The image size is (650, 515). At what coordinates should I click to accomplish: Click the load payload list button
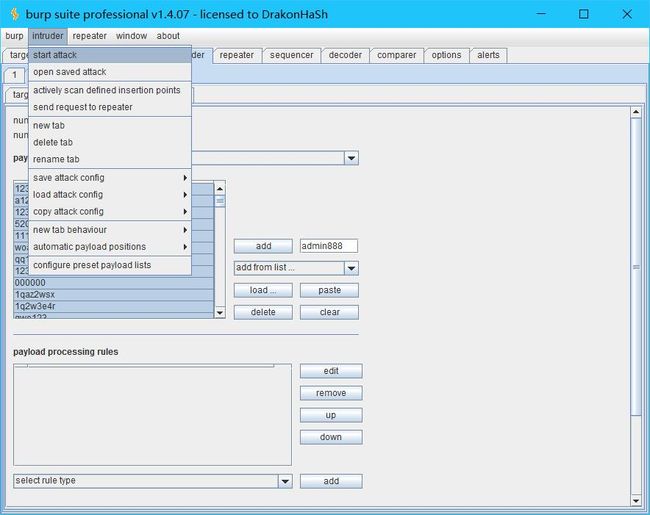[263, 290]
